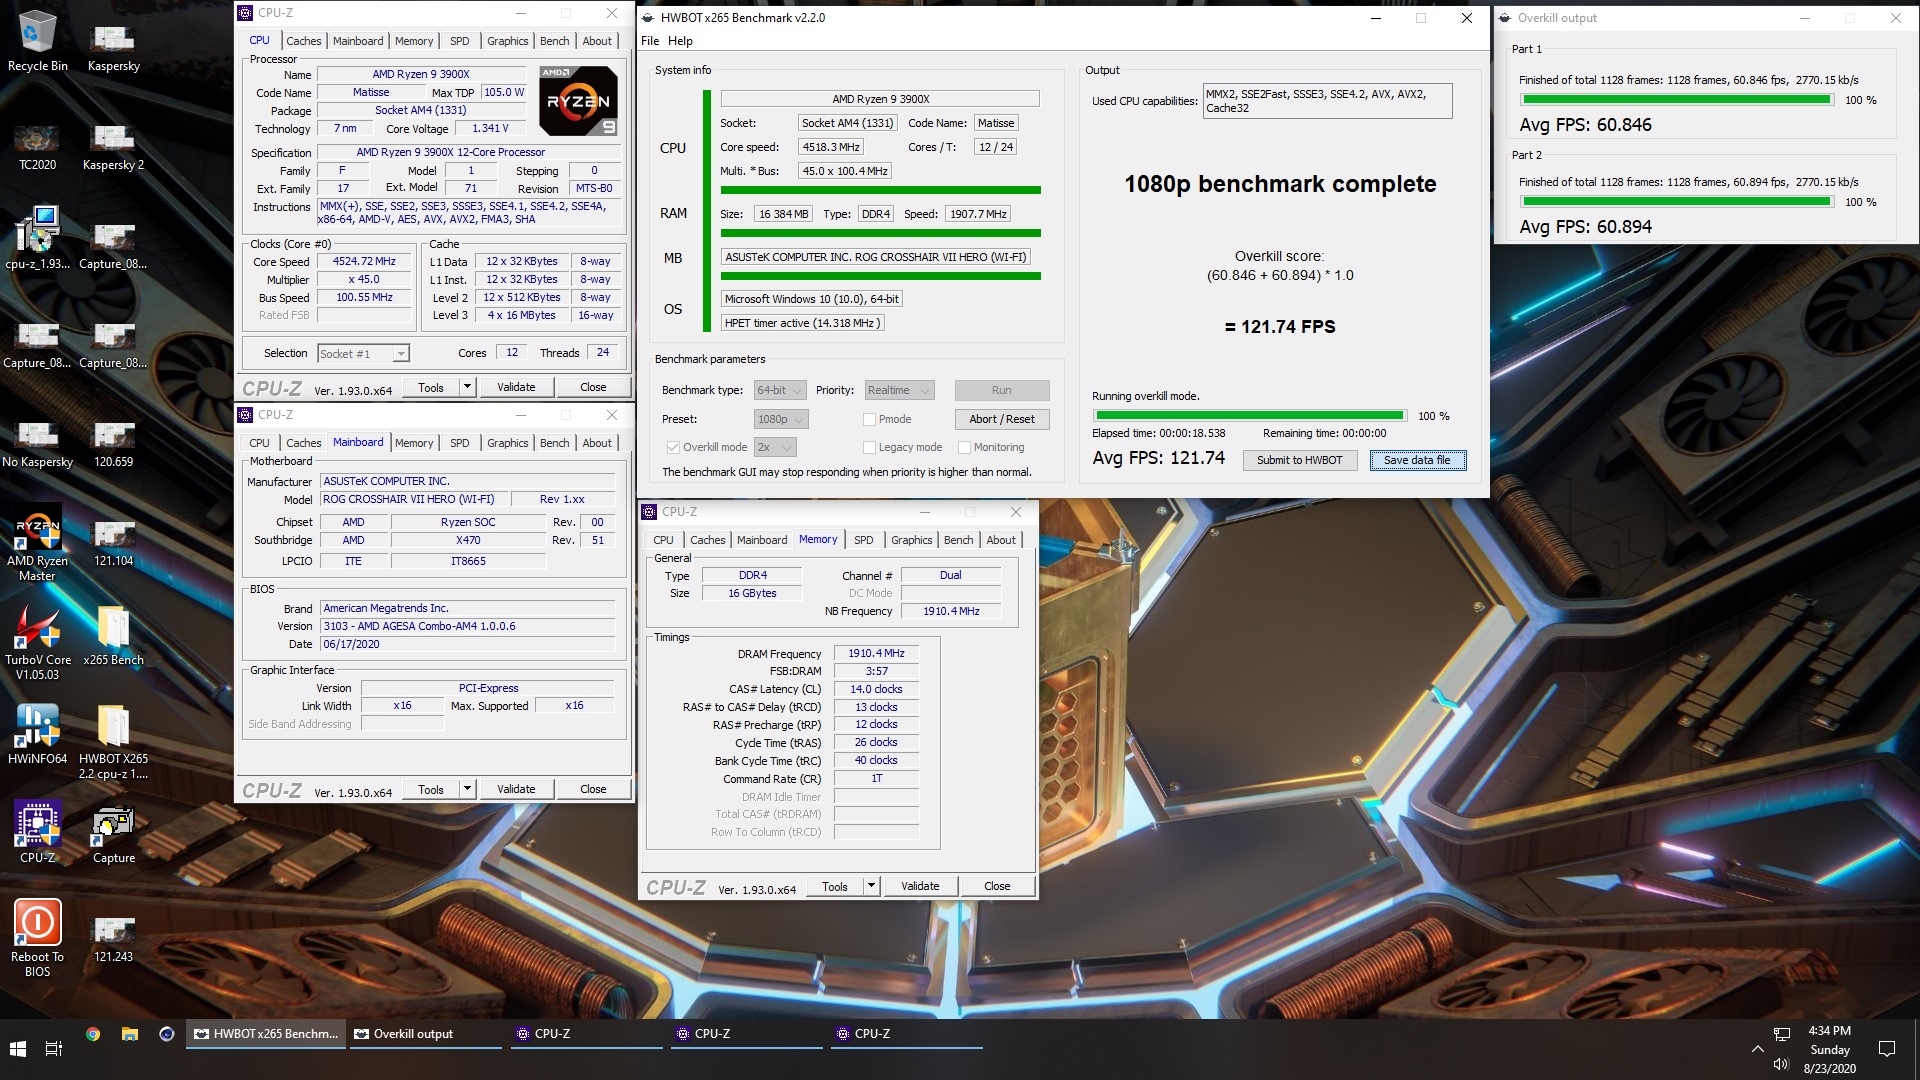Open the Overkill 2x multiplier dropdown
Image resolution: width=1920 pixels, height=1080 pixels.
pyautogui.click(x=775, y=447)
